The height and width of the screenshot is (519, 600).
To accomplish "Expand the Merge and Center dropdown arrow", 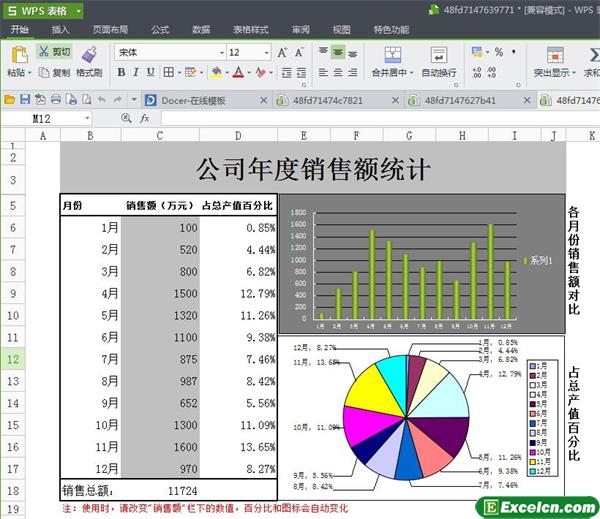I will (x=412, y=73).
